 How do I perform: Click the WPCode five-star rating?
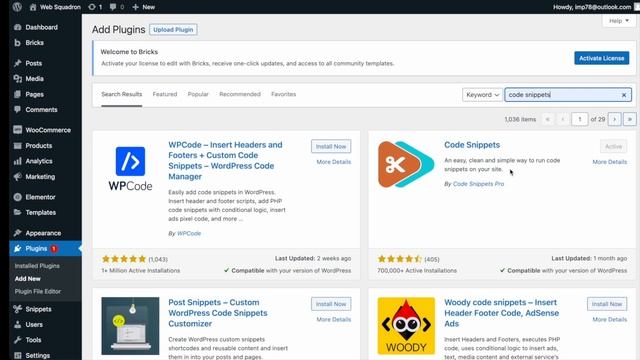coord(124,259)
